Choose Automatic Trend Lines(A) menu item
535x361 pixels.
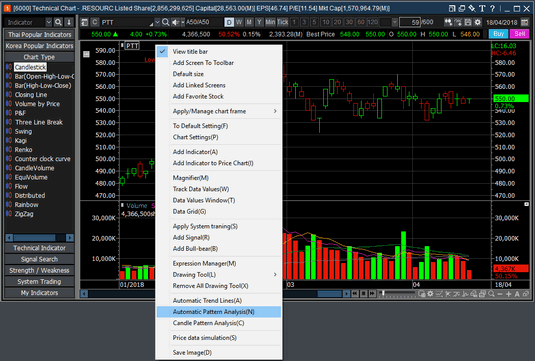(x=219, y=301)
